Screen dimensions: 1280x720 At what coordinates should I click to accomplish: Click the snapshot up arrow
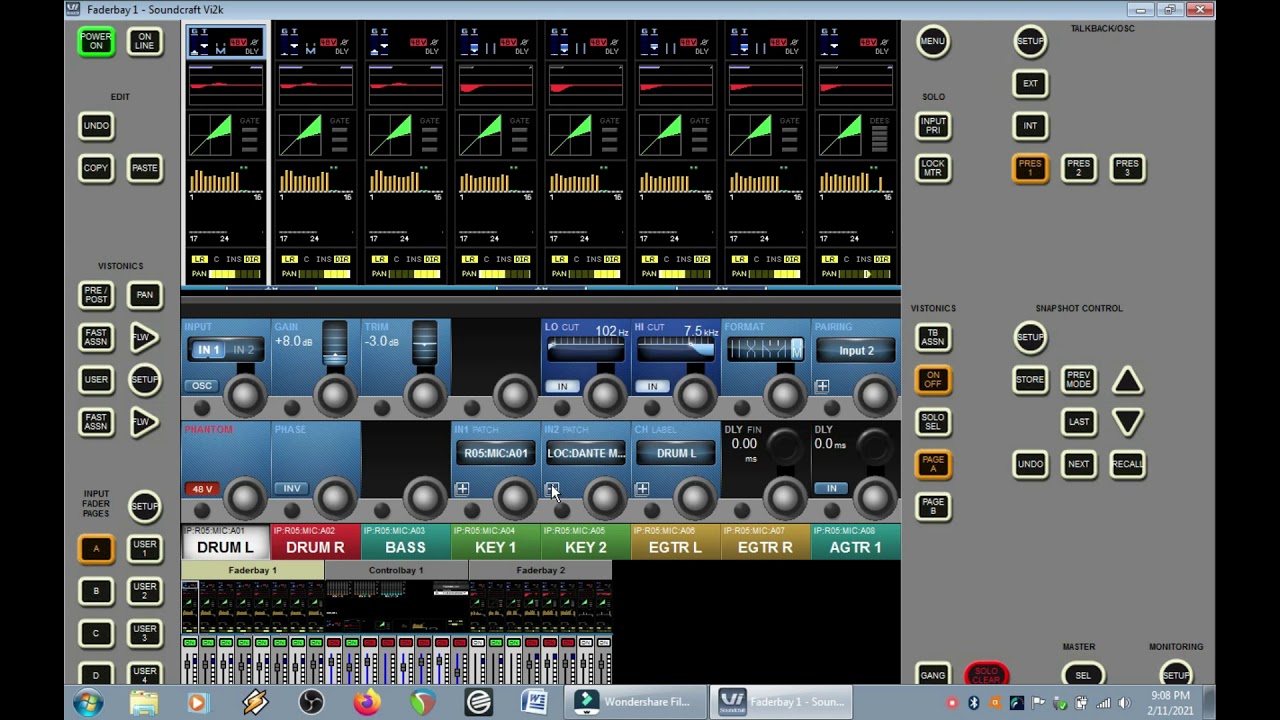pos(1127,380)
